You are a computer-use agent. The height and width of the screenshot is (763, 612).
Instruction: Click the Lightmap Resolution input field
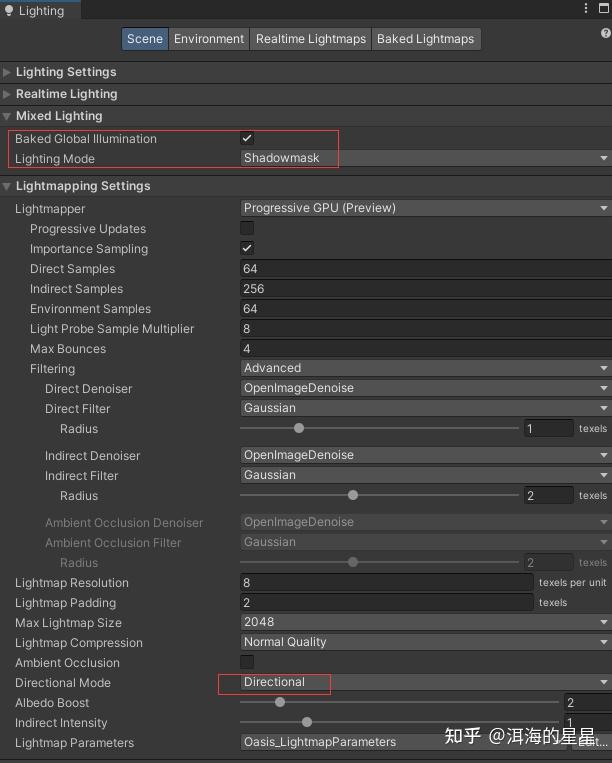tap(387, 582)
